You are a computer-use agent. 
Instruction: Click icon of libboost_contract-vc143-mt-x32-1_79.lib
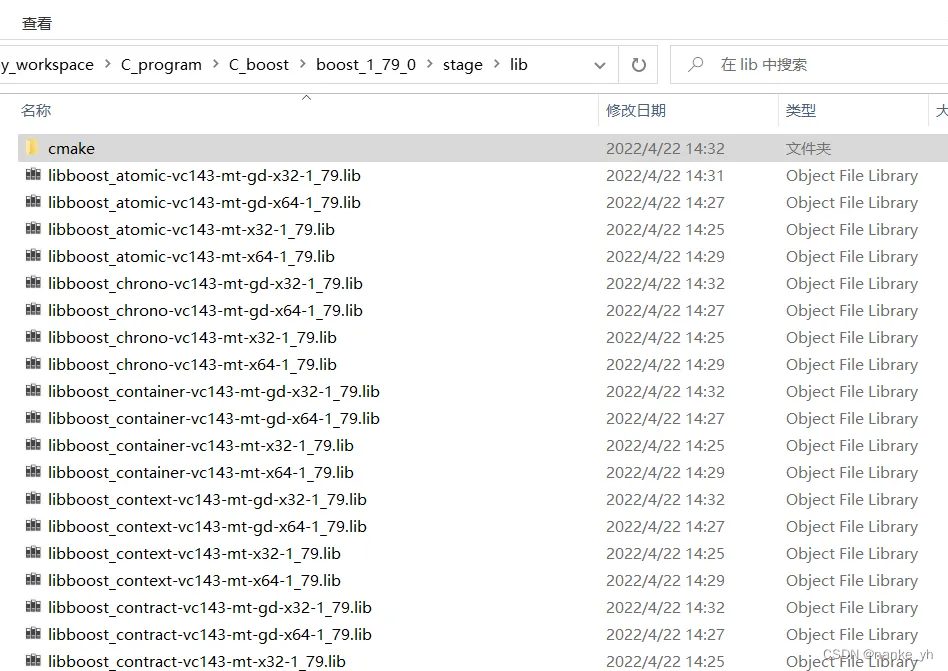click(33, 660)
